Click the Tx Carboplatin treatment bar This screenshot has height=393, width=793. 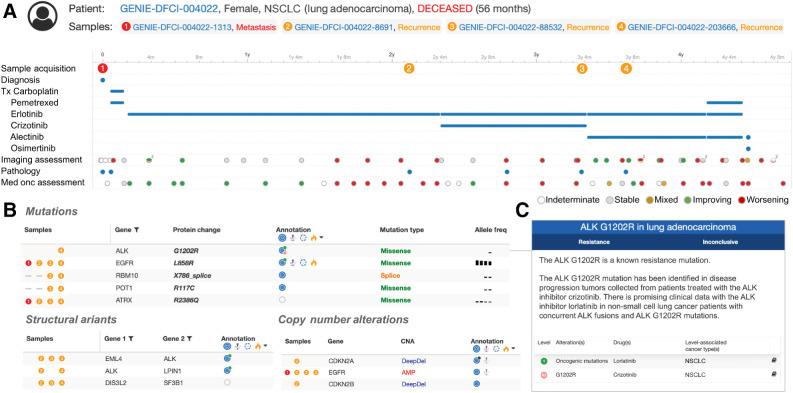pos(117,91)
